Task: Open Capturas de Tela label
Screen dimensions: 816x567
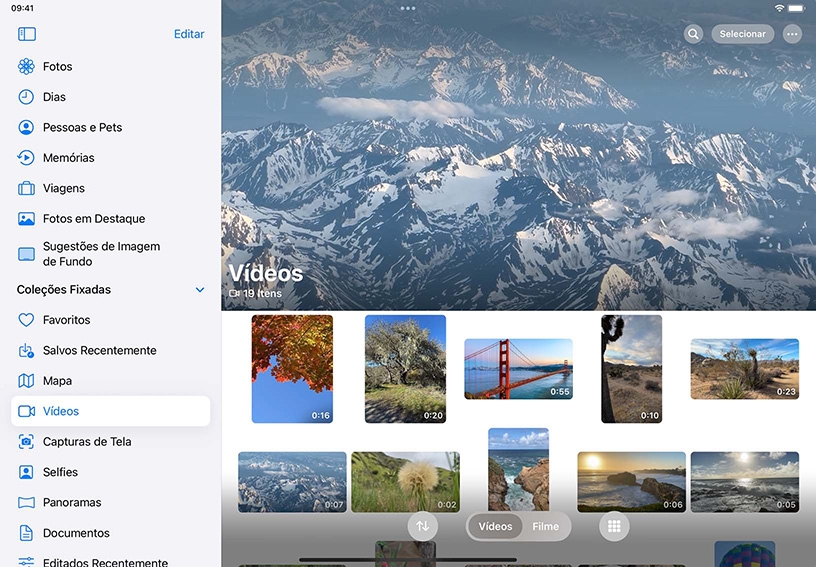Action: tap(87, 442)
